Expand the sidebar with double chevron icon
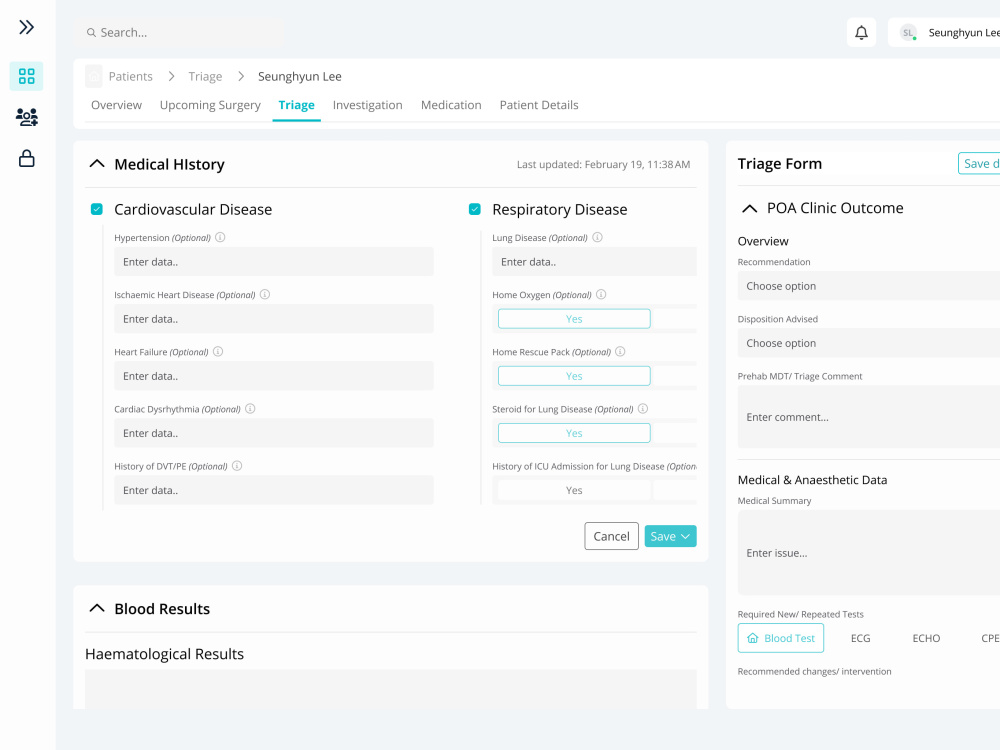 tap(26, 27)
